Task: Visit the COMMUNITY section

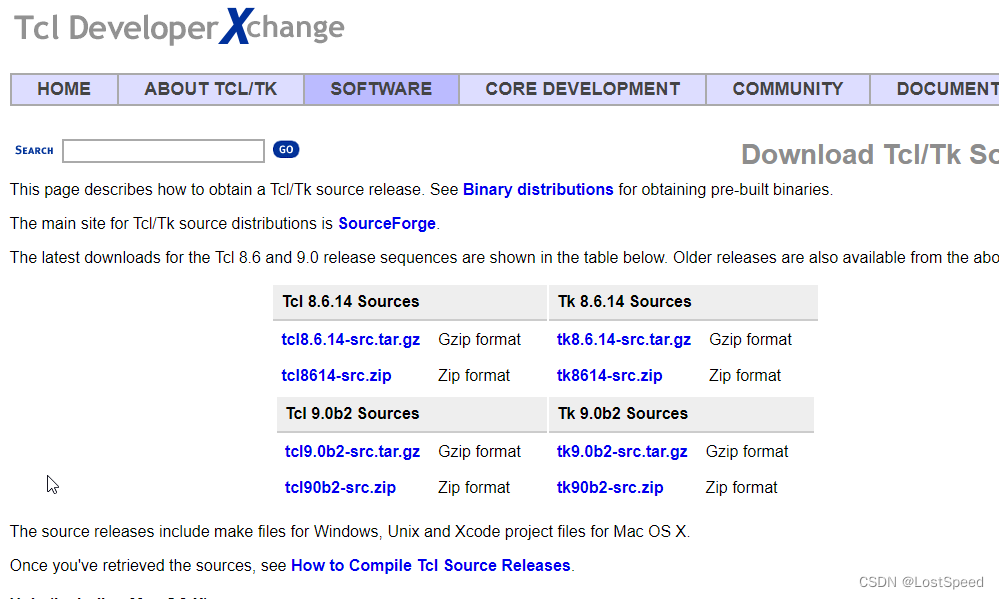Action: [786, 89]
